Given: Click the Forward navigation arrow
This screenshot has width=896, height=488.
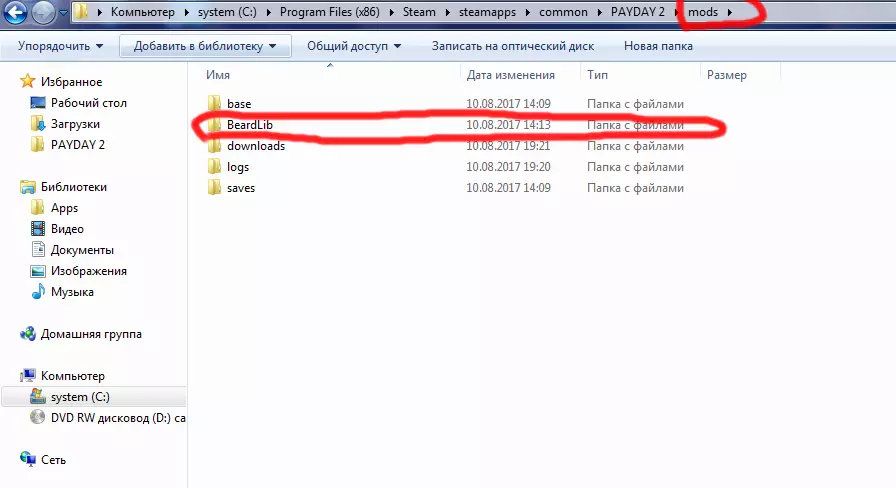Looking at the screenshot, I should [43, 13].
